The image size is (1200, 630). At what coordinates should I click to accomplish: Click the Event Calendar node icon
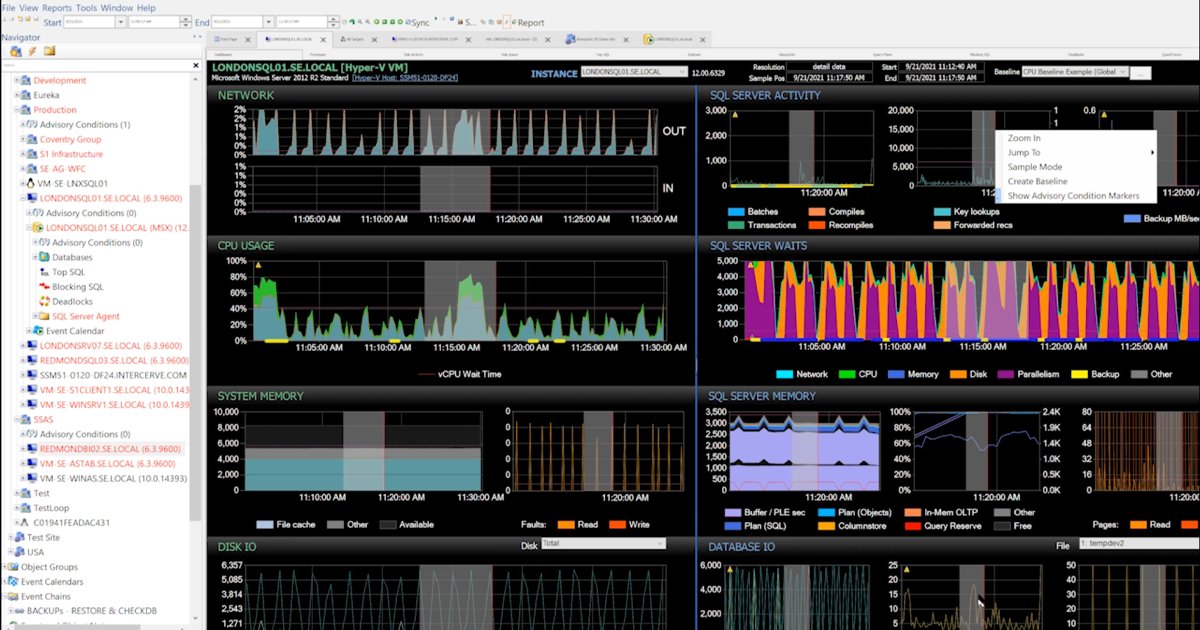tap(38, 331)
